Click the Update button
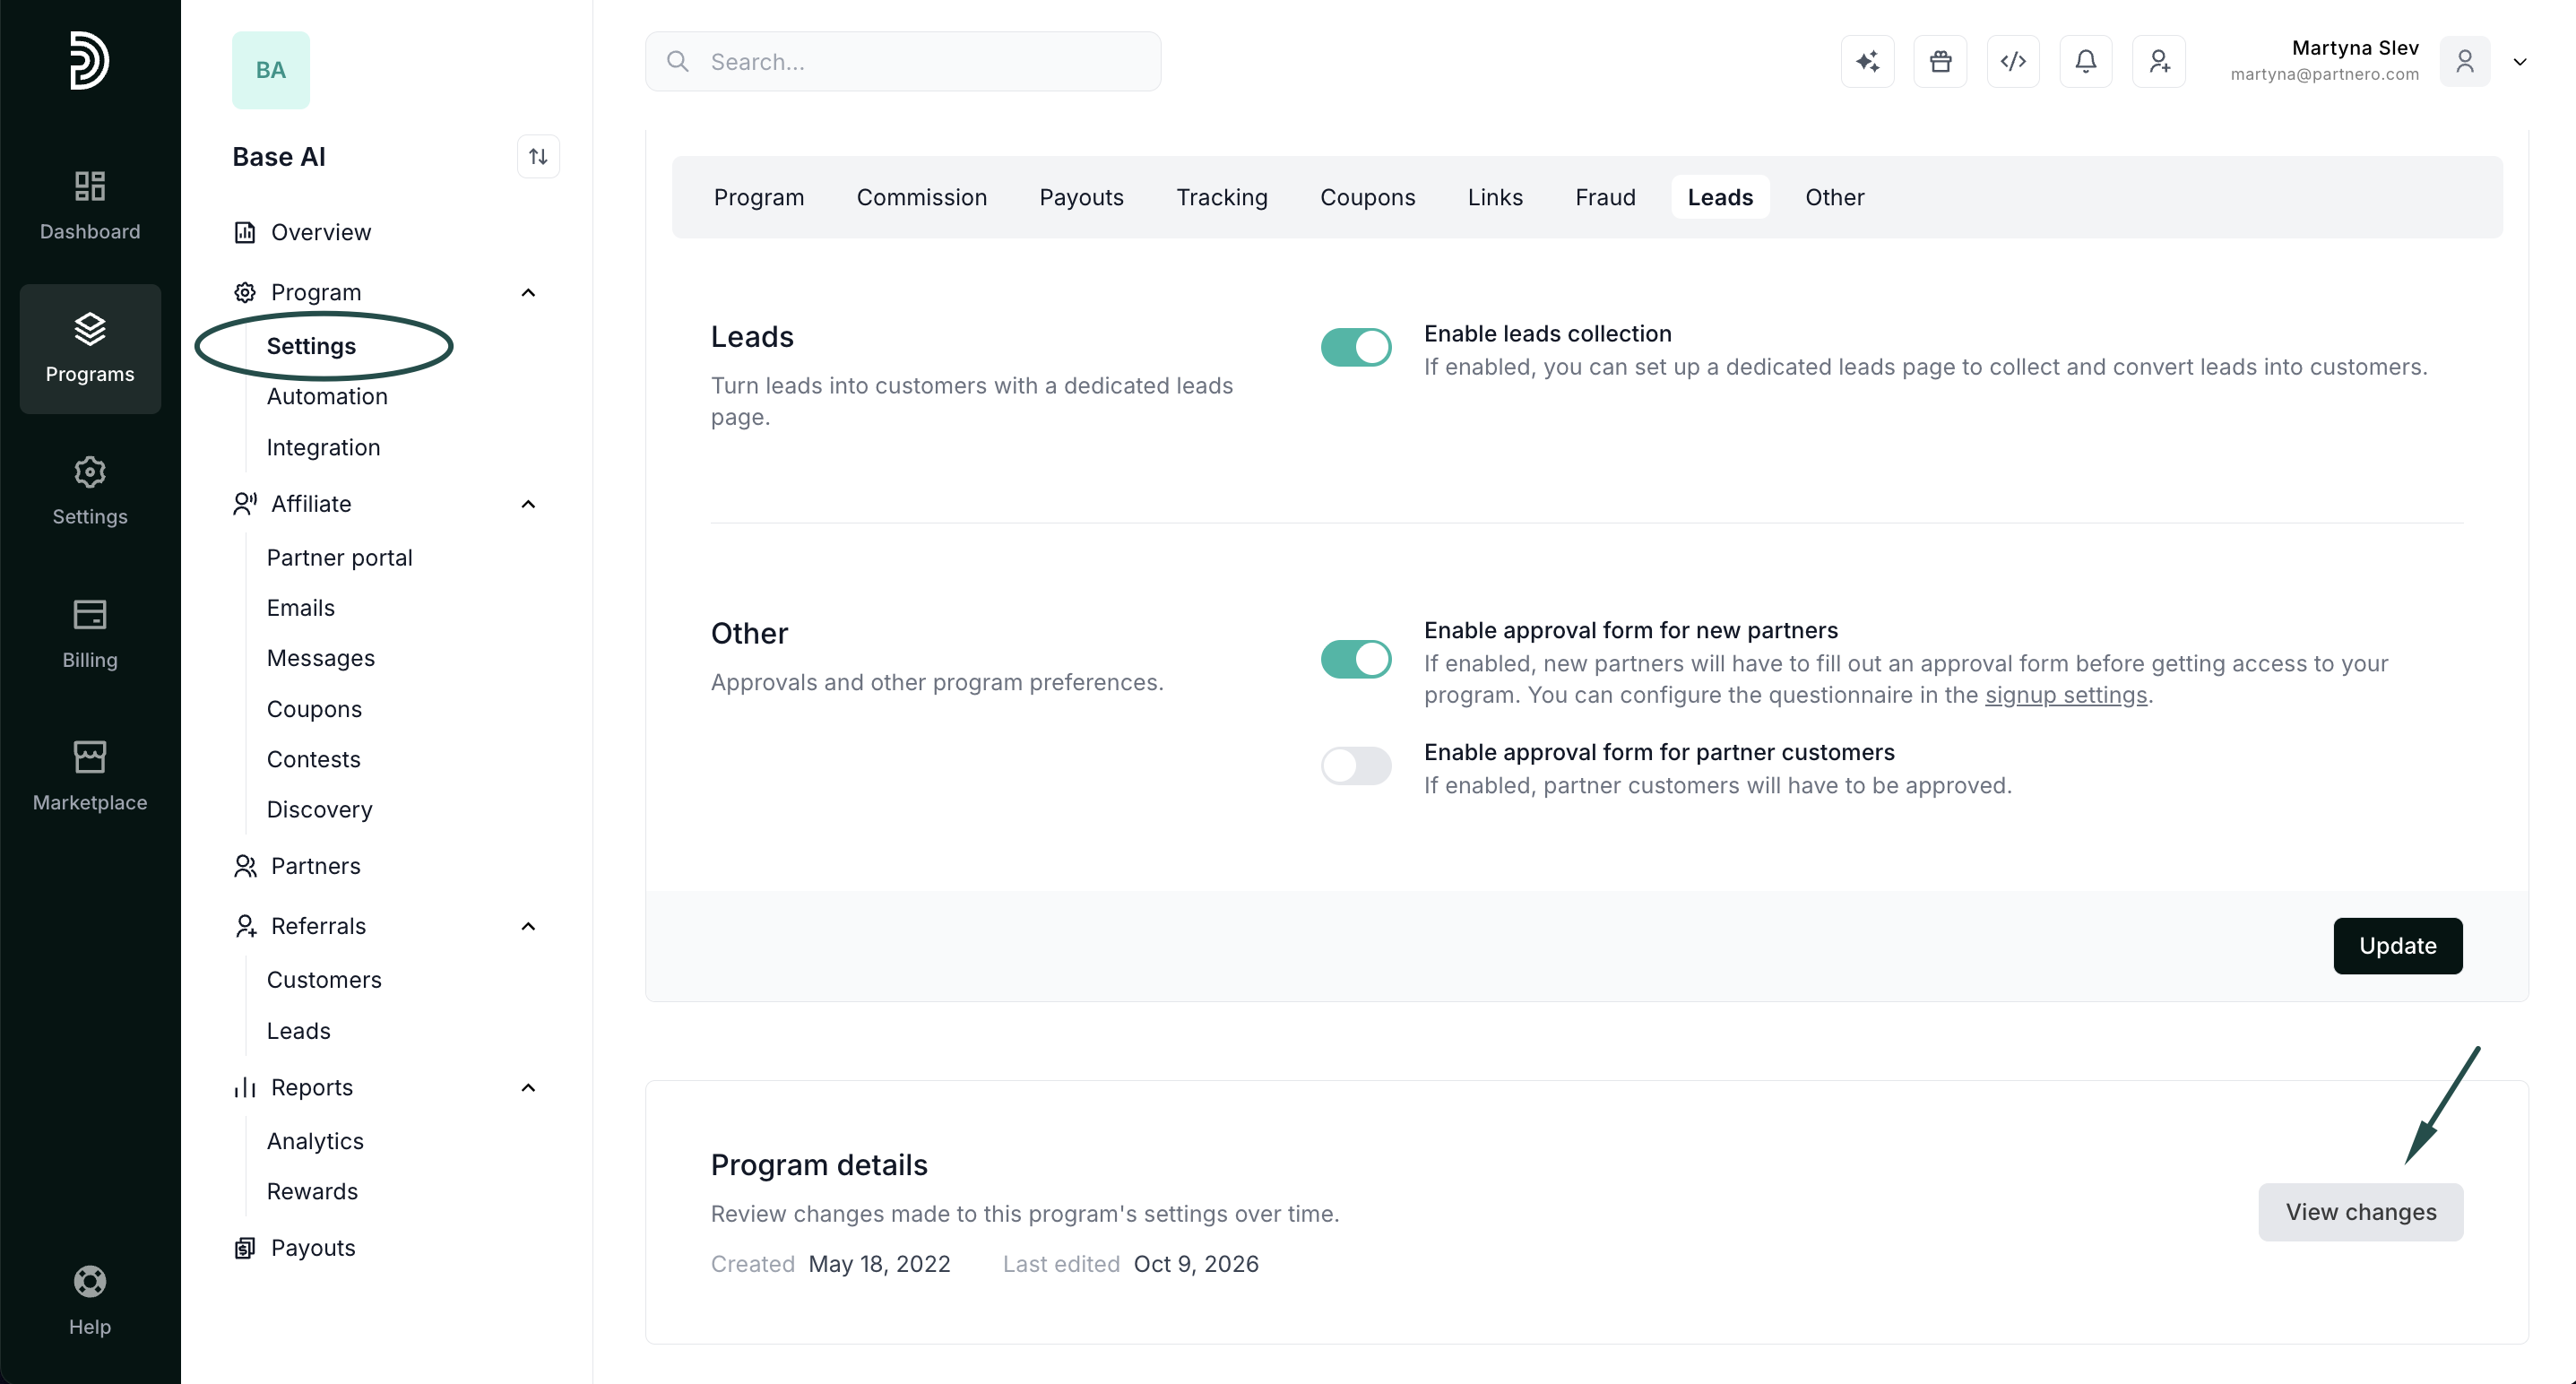The image size is (2576, 1384). coord(2398,946)
